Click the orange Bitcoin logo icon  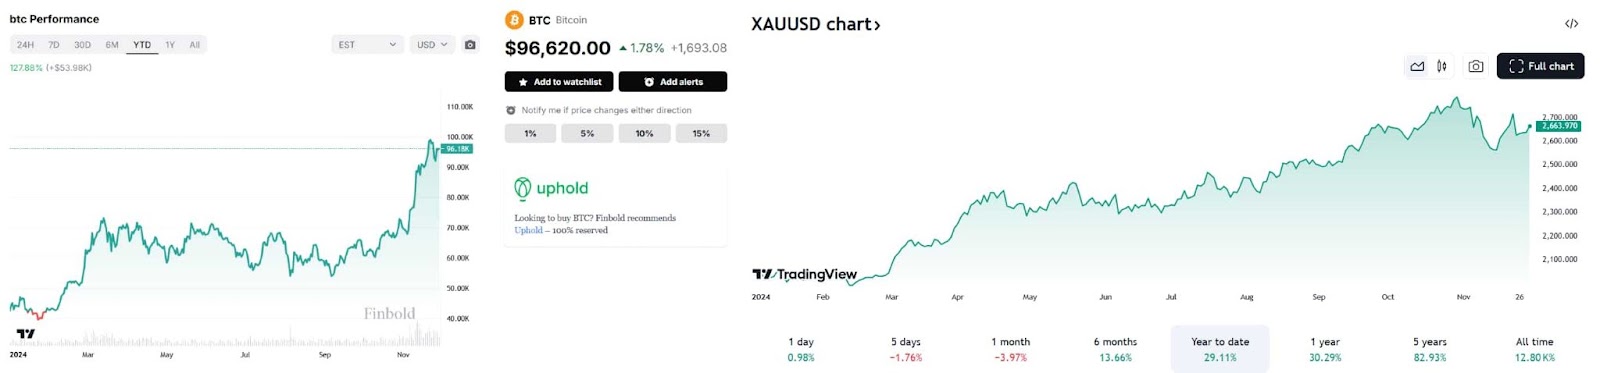click(x=514, y=20)
